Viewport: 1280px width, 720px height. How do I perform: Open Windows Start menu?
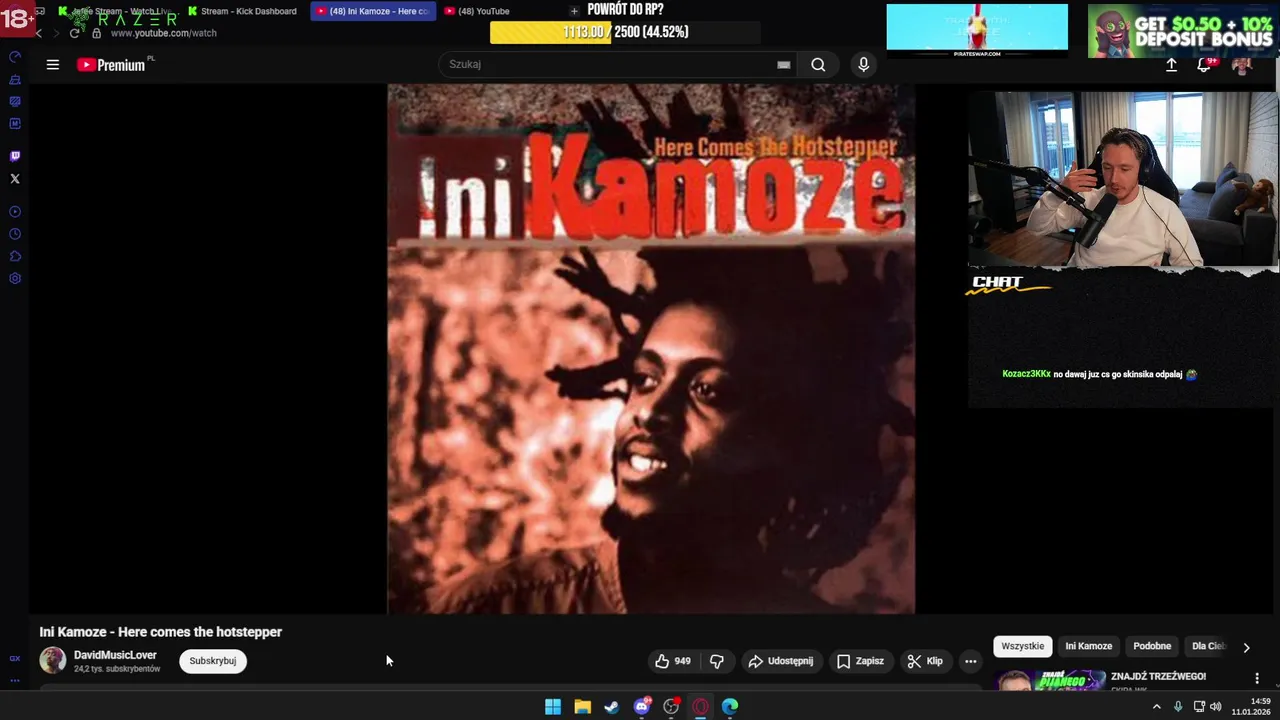553,707
